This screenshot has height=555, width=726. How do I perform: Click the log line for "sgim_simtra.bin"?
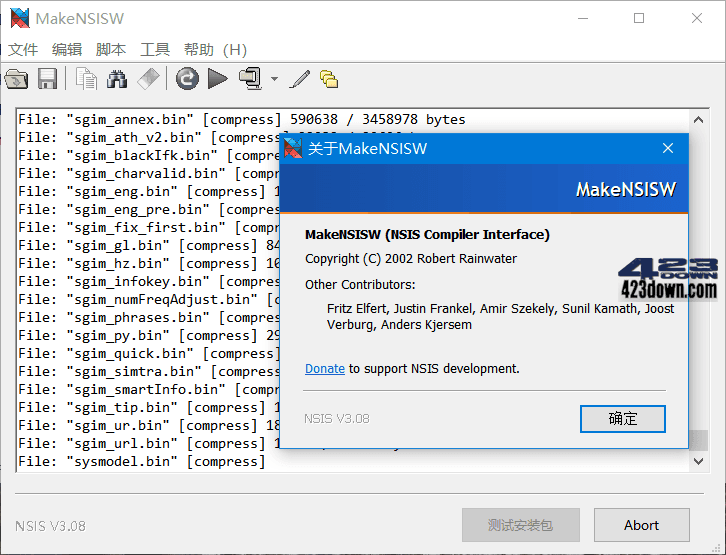pos(149,372)
